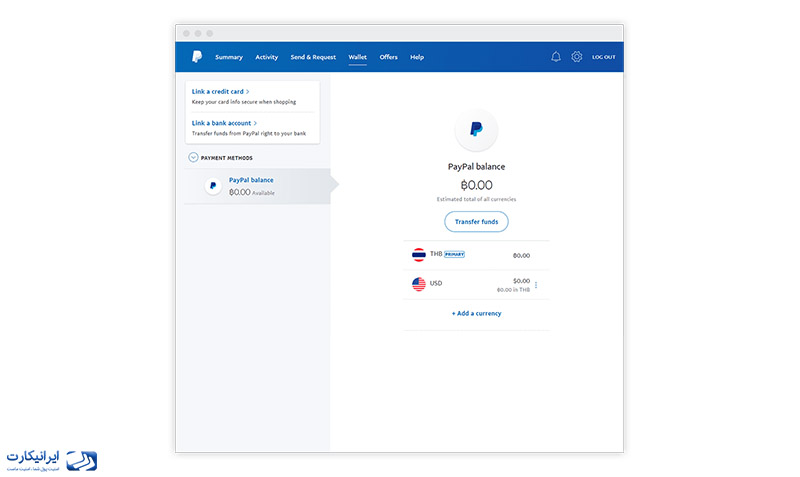The image size is (800, 477).
Task: Click Link a bank account
Action: click(x=224, y=123)
